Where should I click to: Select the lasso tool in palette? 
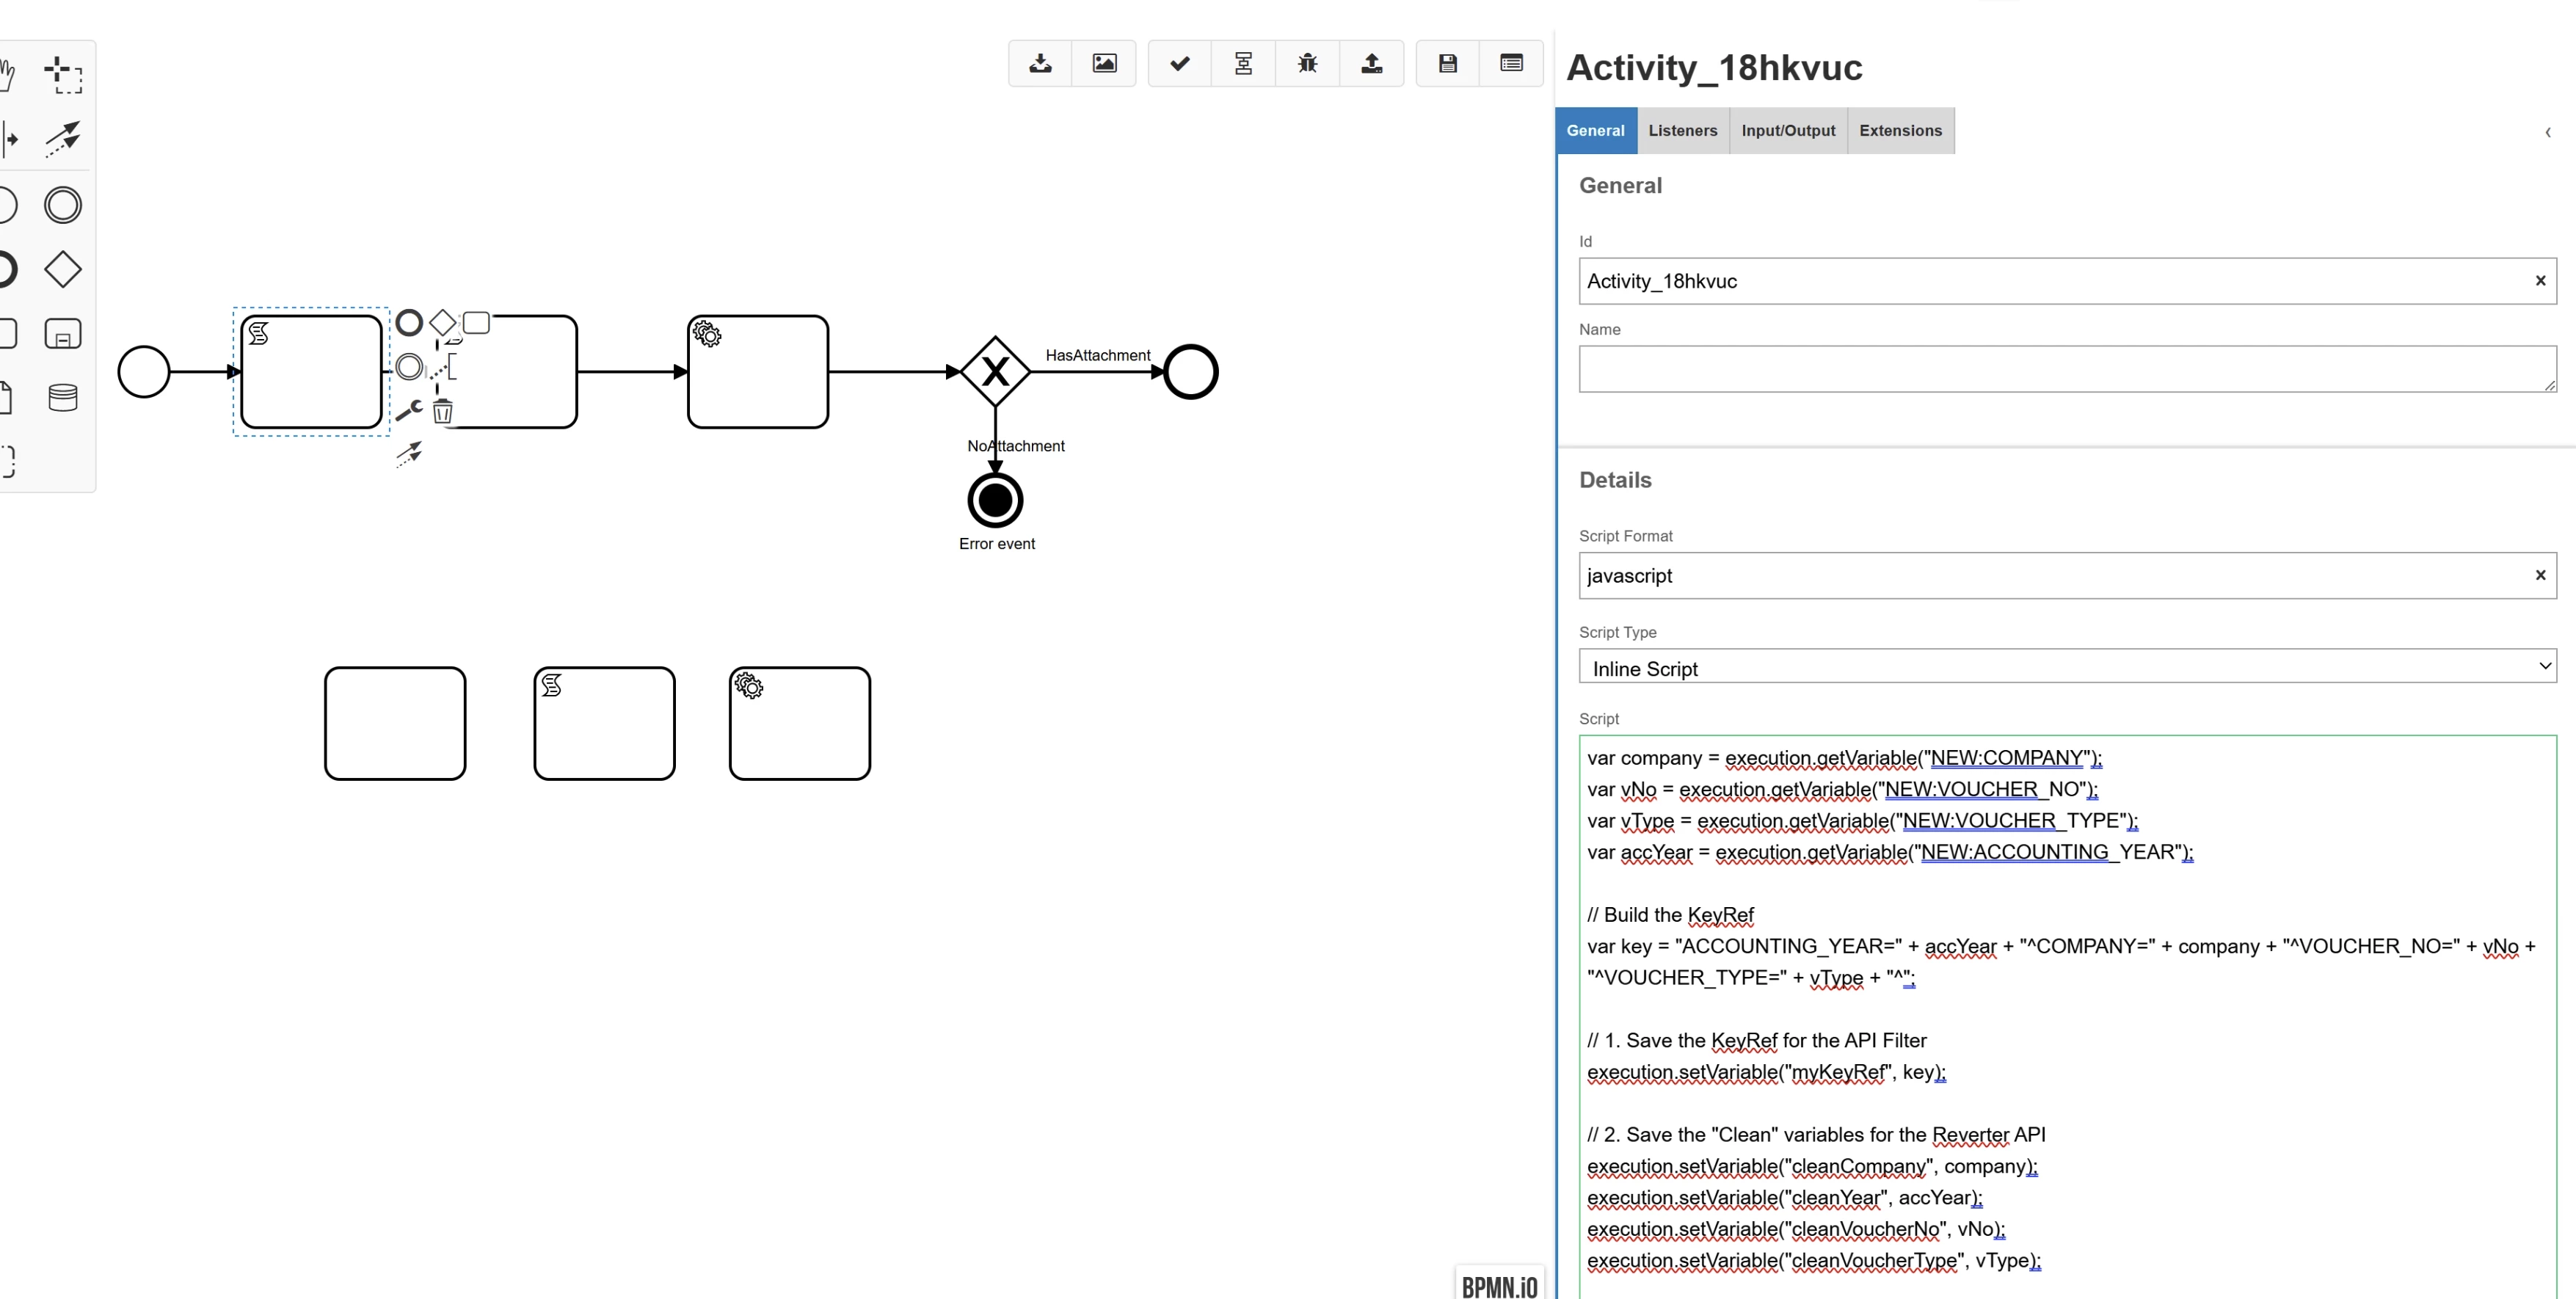coord(63,74)
